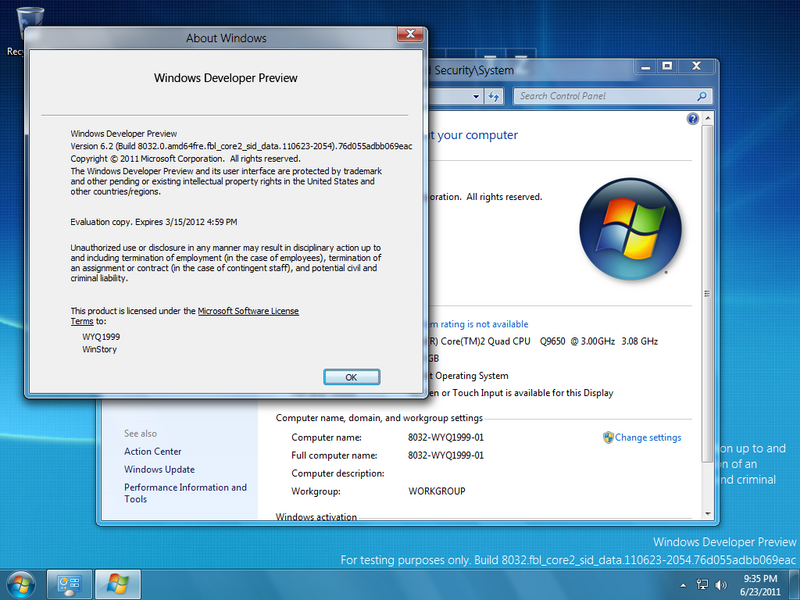Screen dimensions: 800x600
Task: Show hidden tray icons arrow
Action: (x=683, y=585)
